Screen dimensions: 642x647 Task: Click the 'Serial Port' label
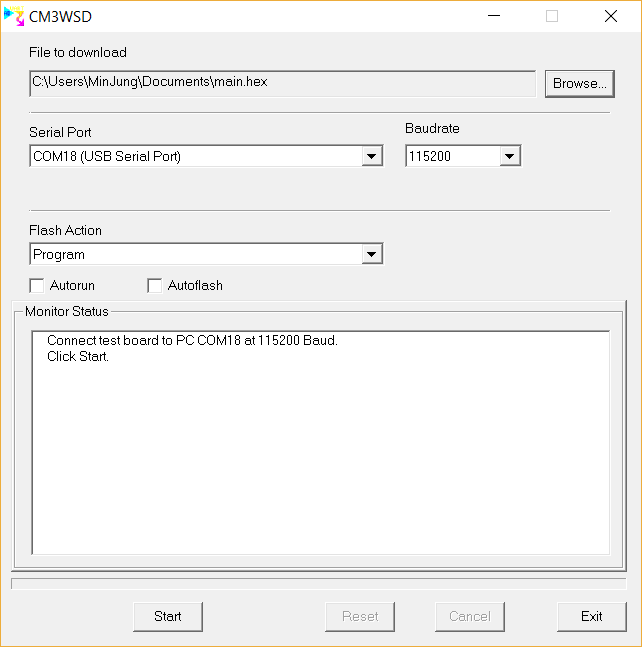[x=60, y=132]
